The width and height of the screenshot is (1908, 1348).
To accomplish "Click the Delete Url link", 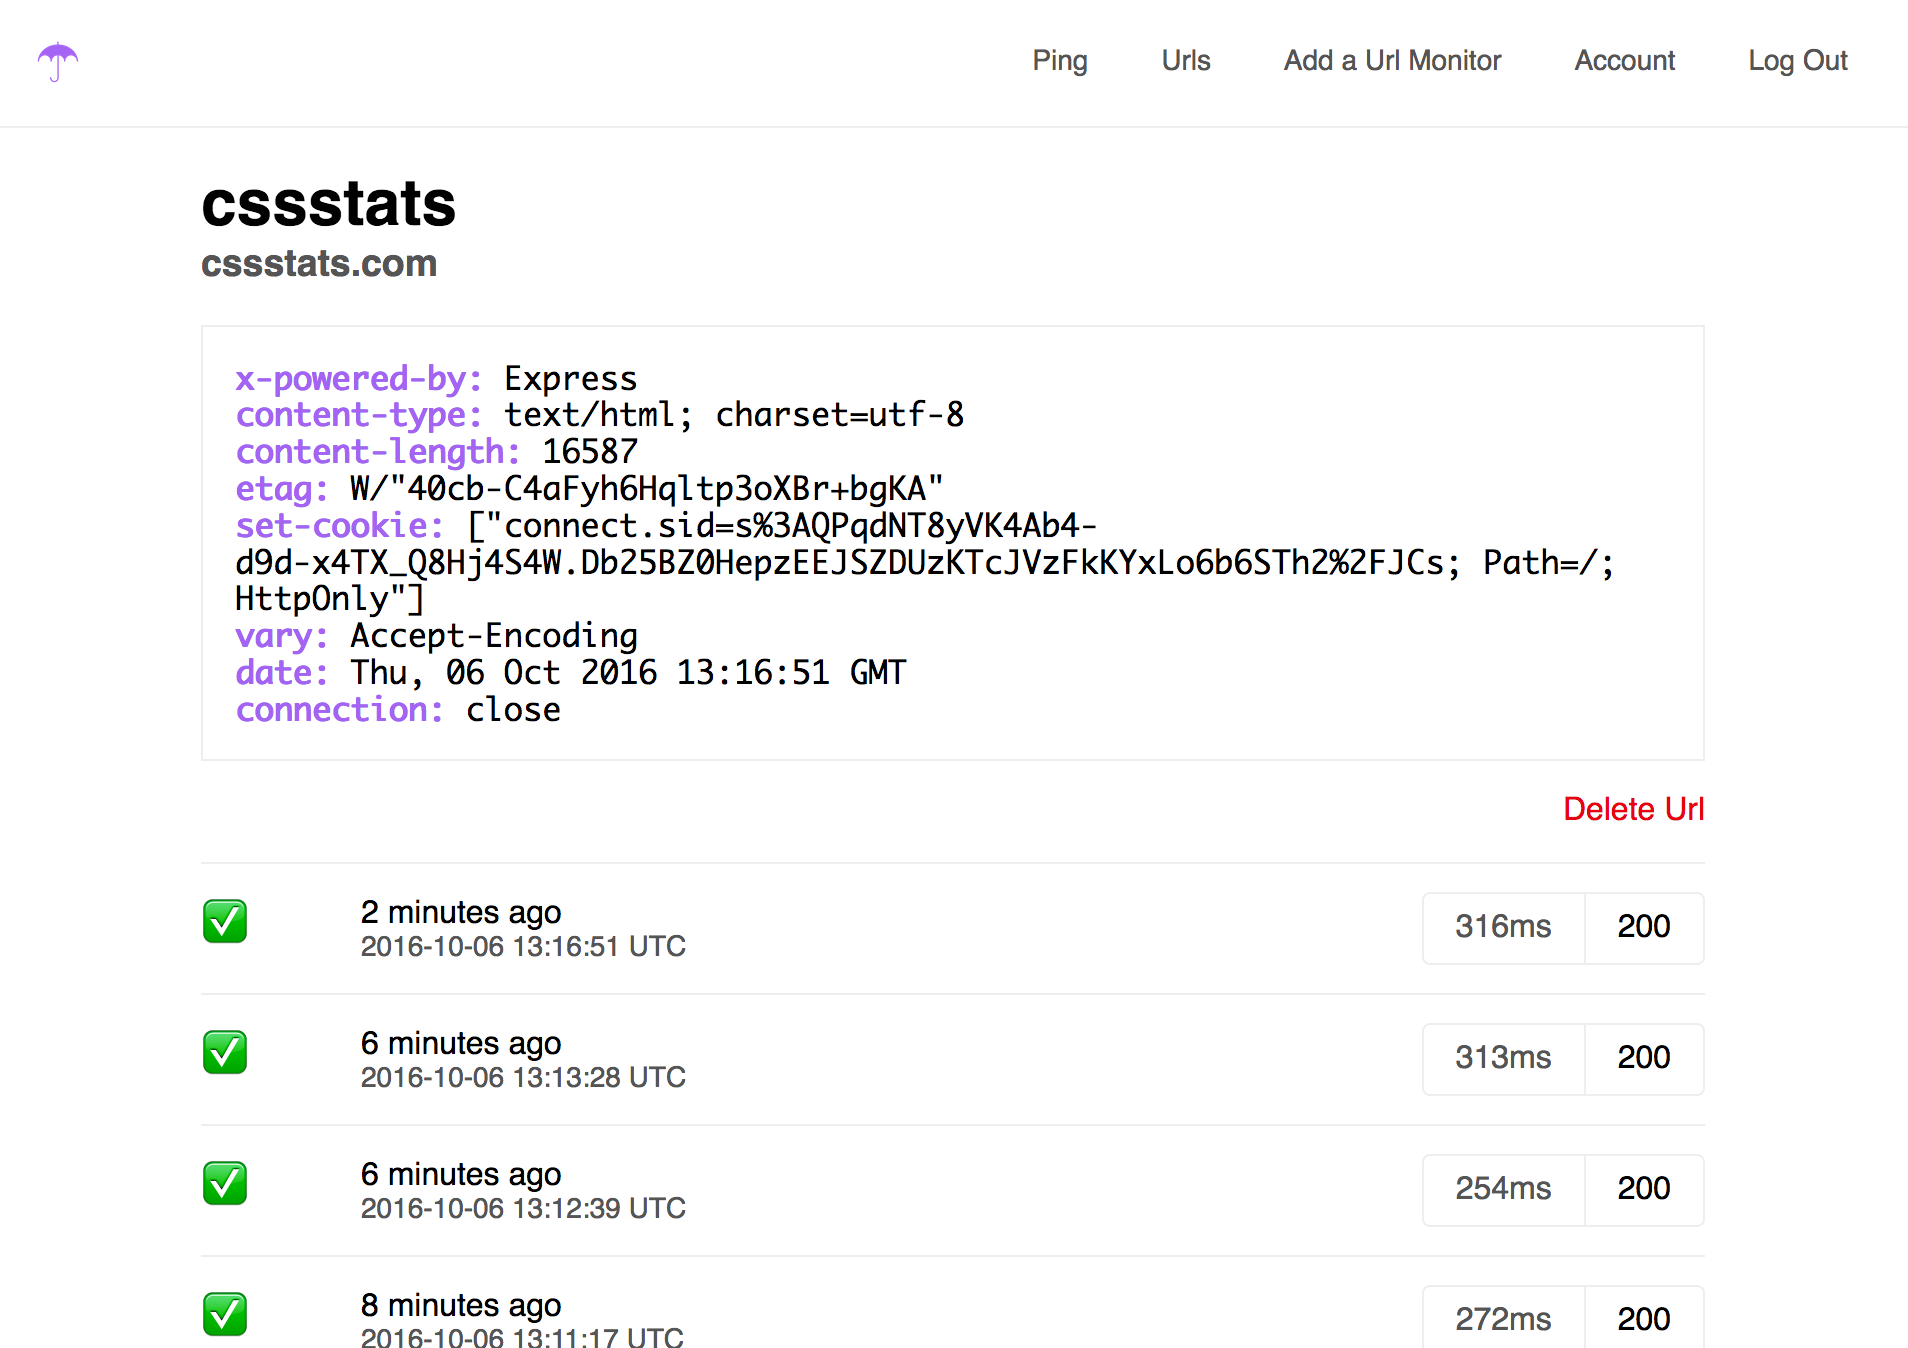I will (x=1633, y=809).
